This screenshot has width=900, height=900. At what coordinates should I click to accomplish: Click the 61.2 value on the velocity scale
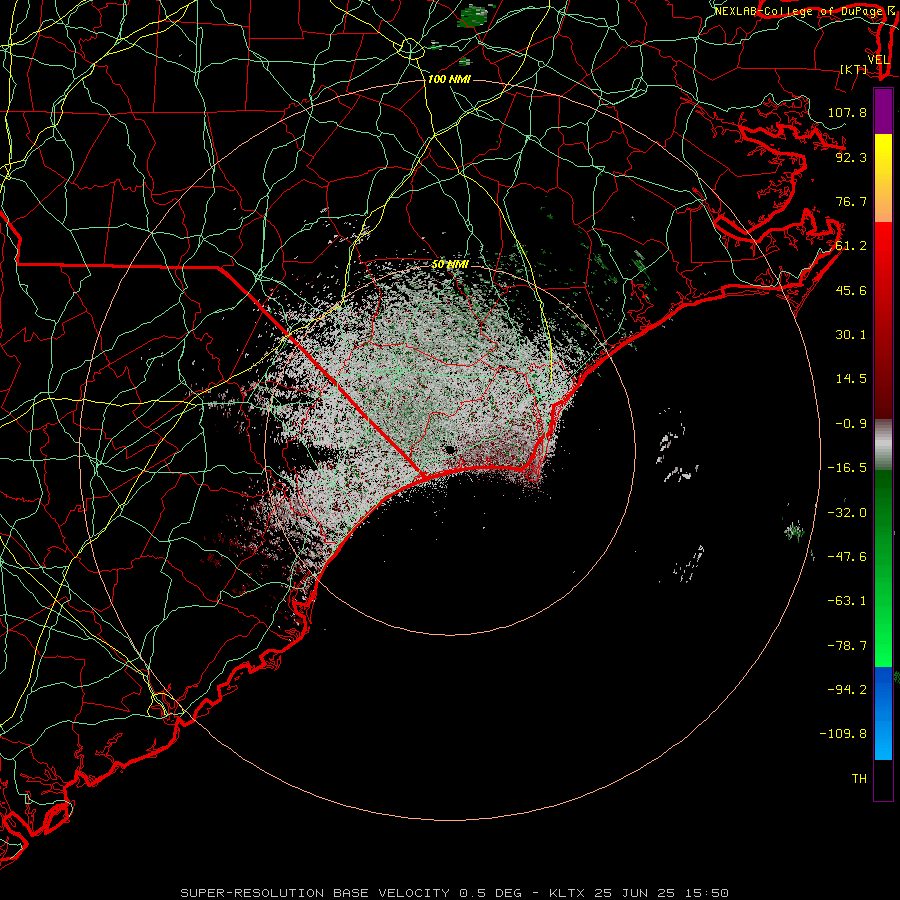click(x=851, y=246)
